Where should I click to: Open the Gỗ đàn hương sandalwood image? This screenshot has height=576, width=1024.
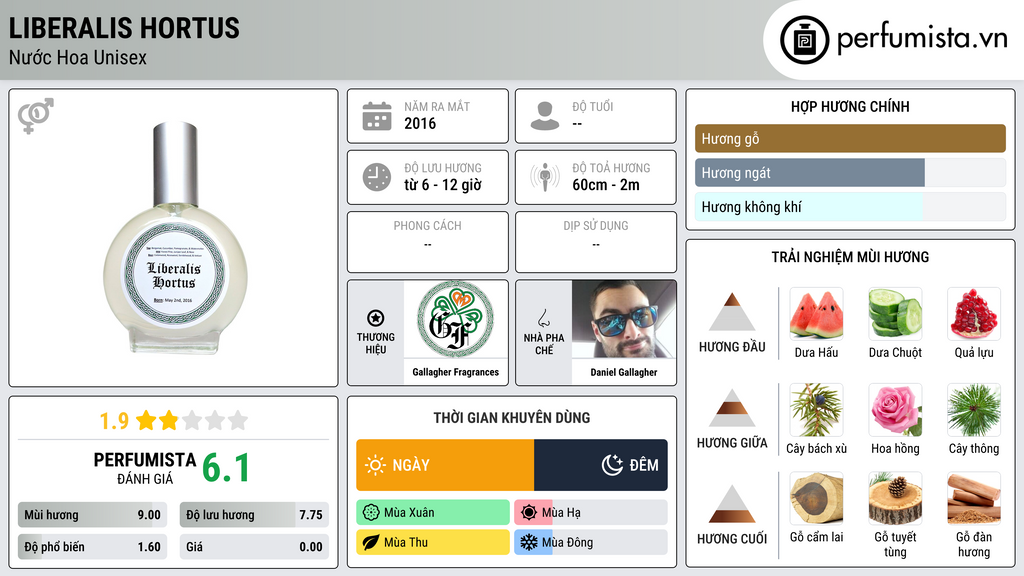tap(974, 498)
